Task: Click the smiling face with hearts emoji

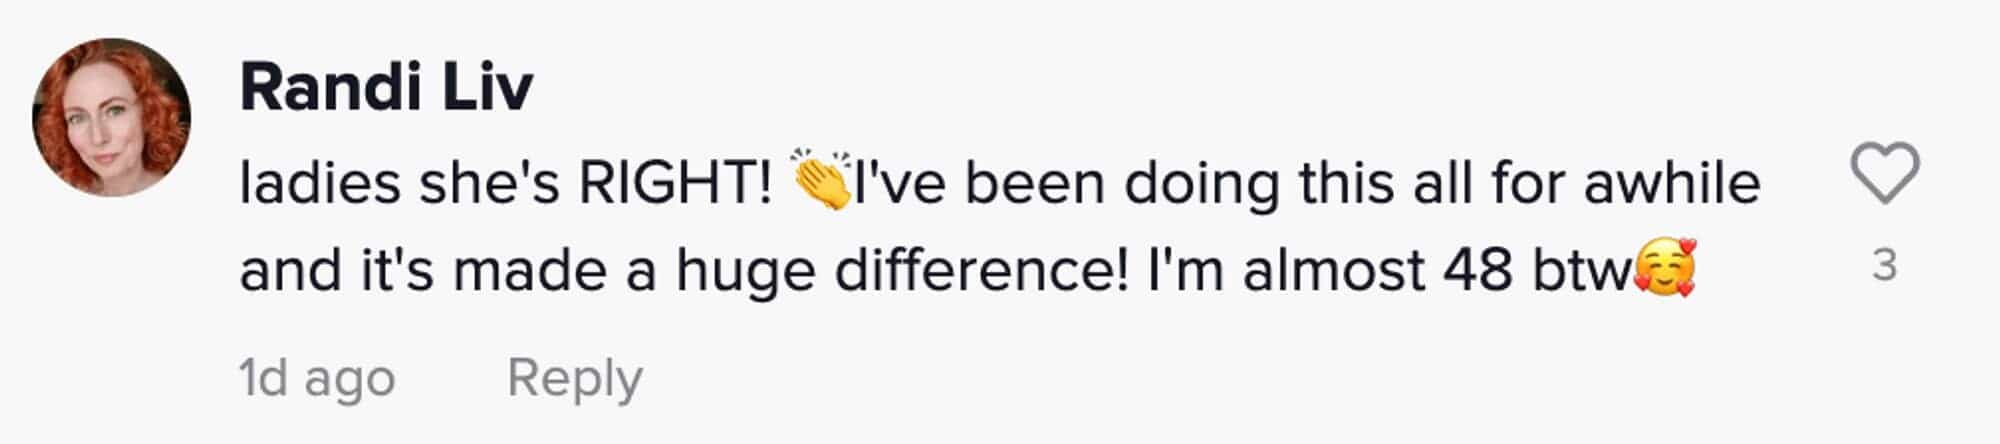Action: click(x=1664, y=270)
